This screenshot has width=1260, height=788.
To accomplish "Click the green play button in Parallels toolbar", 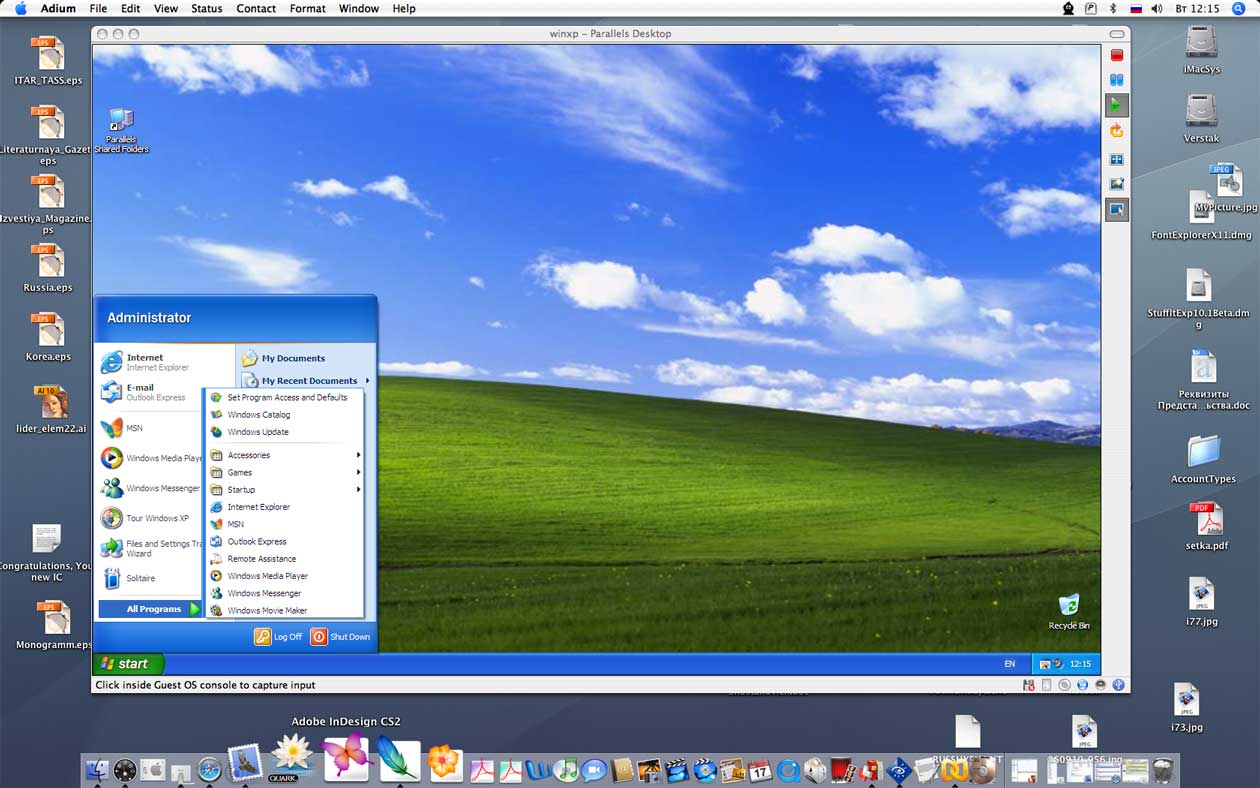I will (x=1117, y=105).
